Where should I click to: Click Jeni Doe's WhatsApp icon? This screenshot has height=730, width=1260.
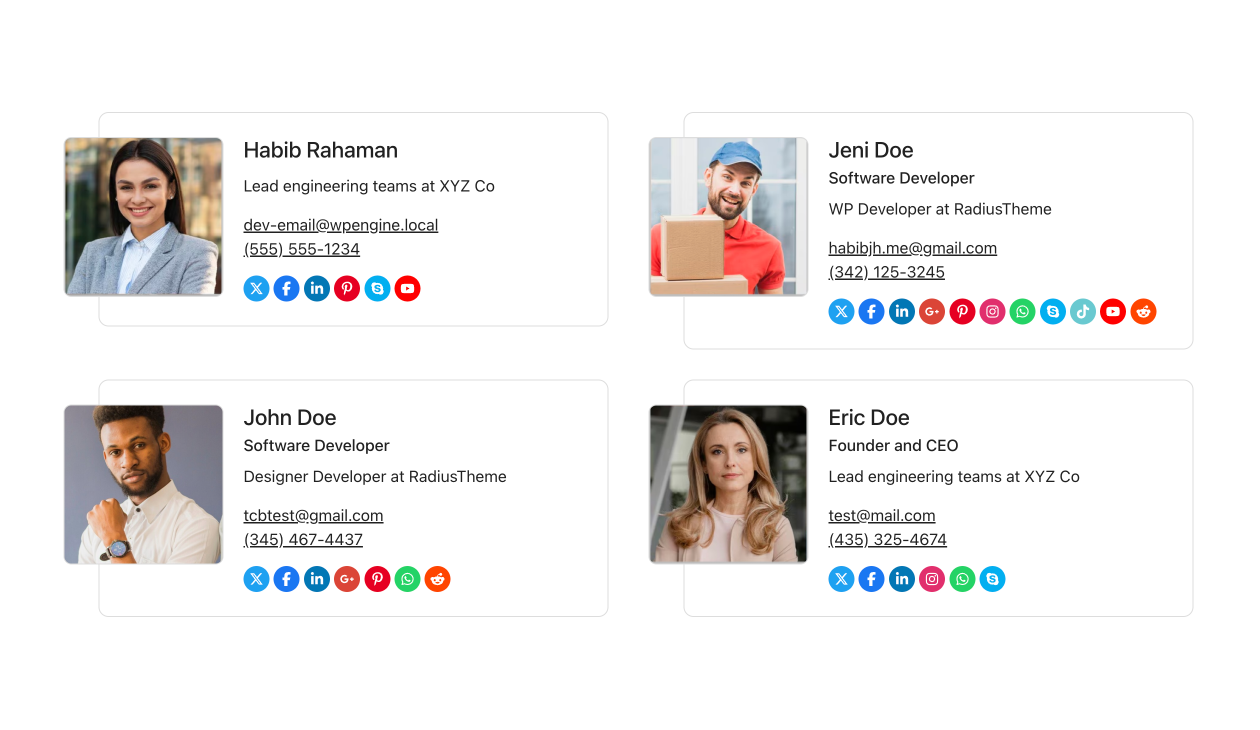coord(1022,312)
